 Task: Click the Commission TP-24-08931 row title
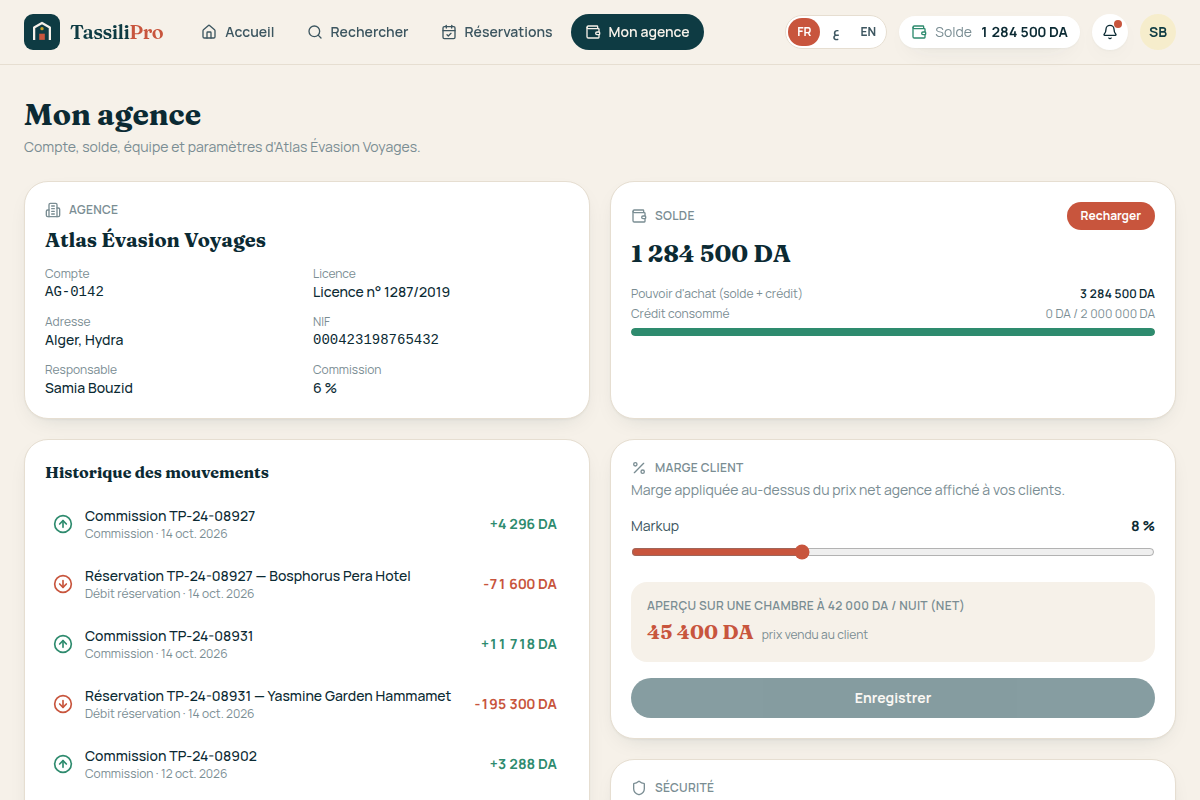pos(169,636)
